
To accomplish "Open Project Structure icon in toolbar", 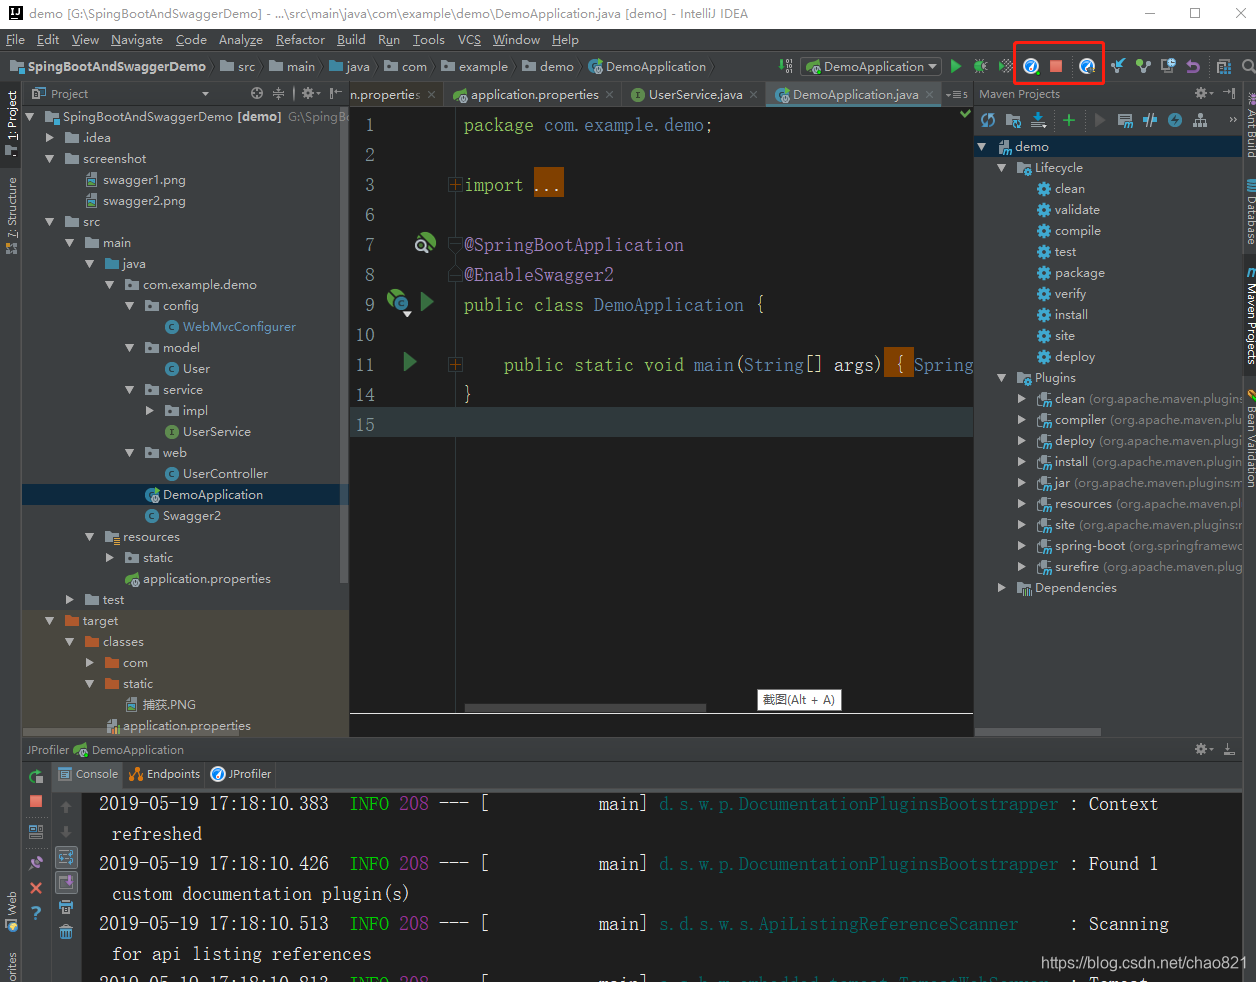I will coord(1223,66).
